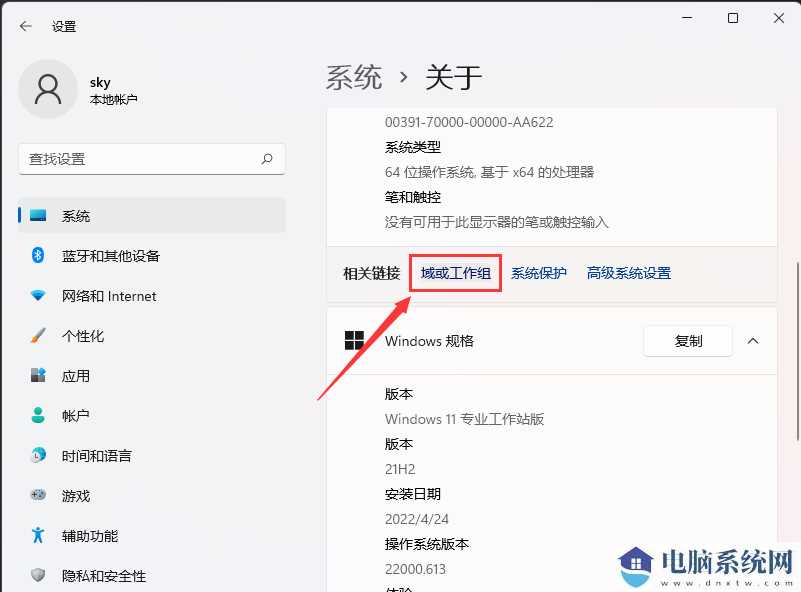Collapse the Windows 规格 section chevron

point(753,341)
